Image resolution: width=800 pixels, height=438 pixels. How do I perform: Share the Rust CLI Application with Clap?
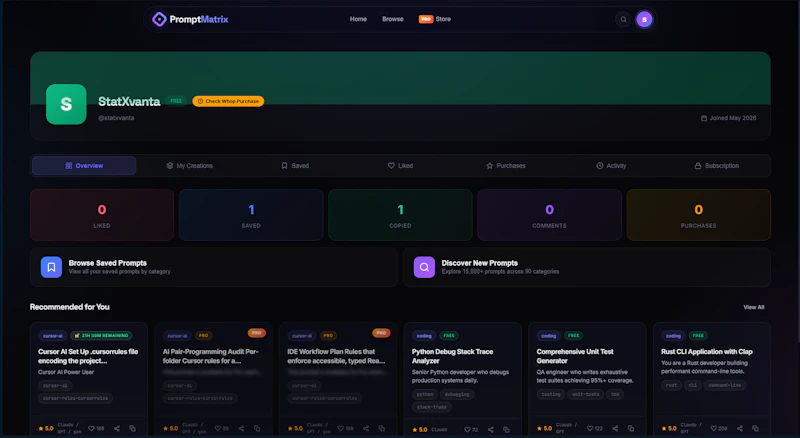740,428
